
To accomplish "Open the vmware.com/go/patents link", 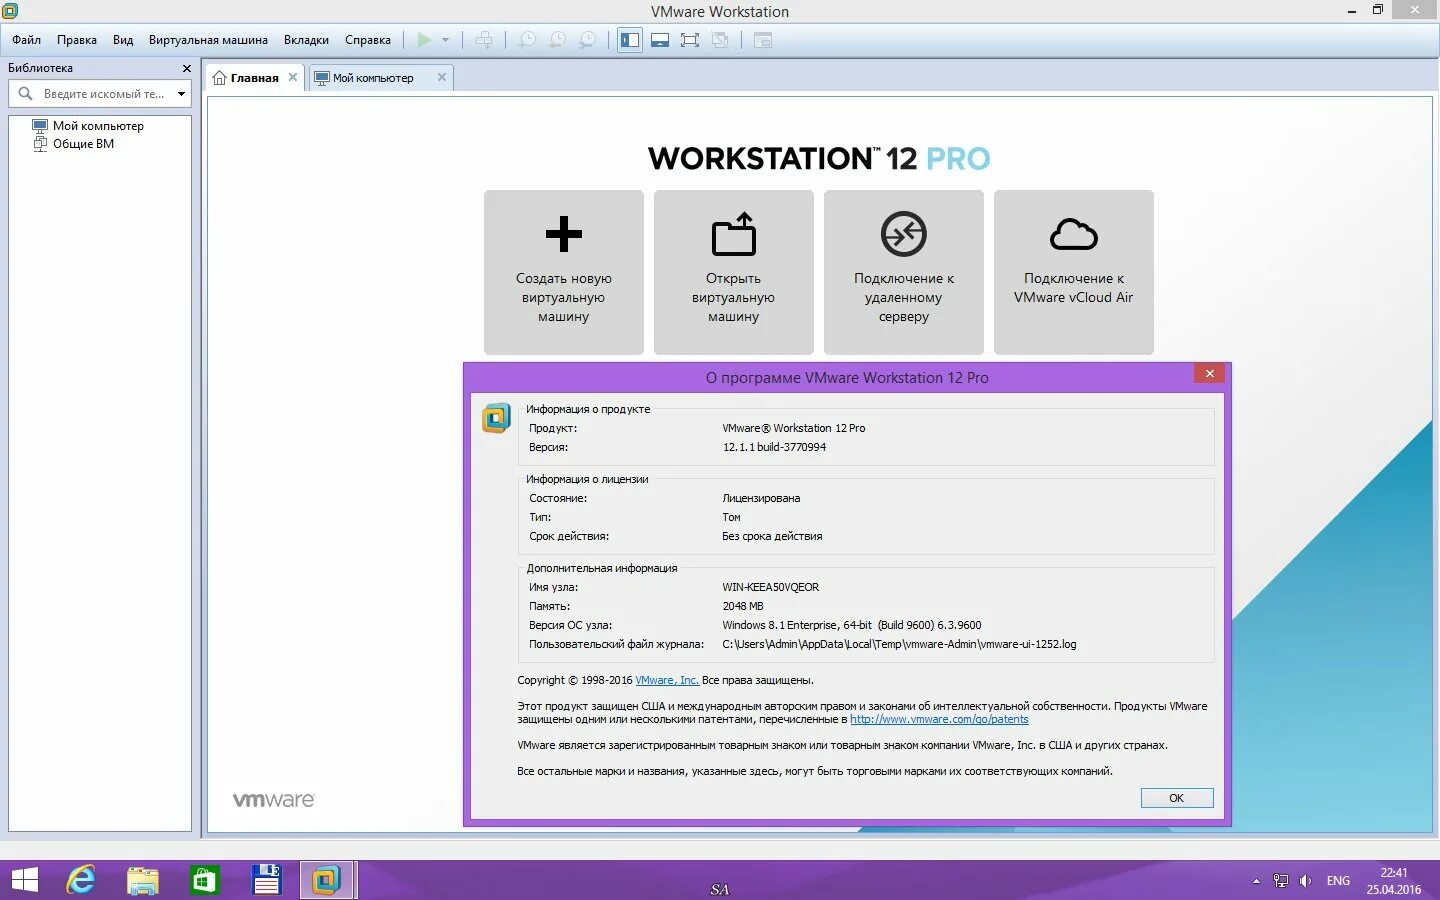I will click(x=939, y=719).
